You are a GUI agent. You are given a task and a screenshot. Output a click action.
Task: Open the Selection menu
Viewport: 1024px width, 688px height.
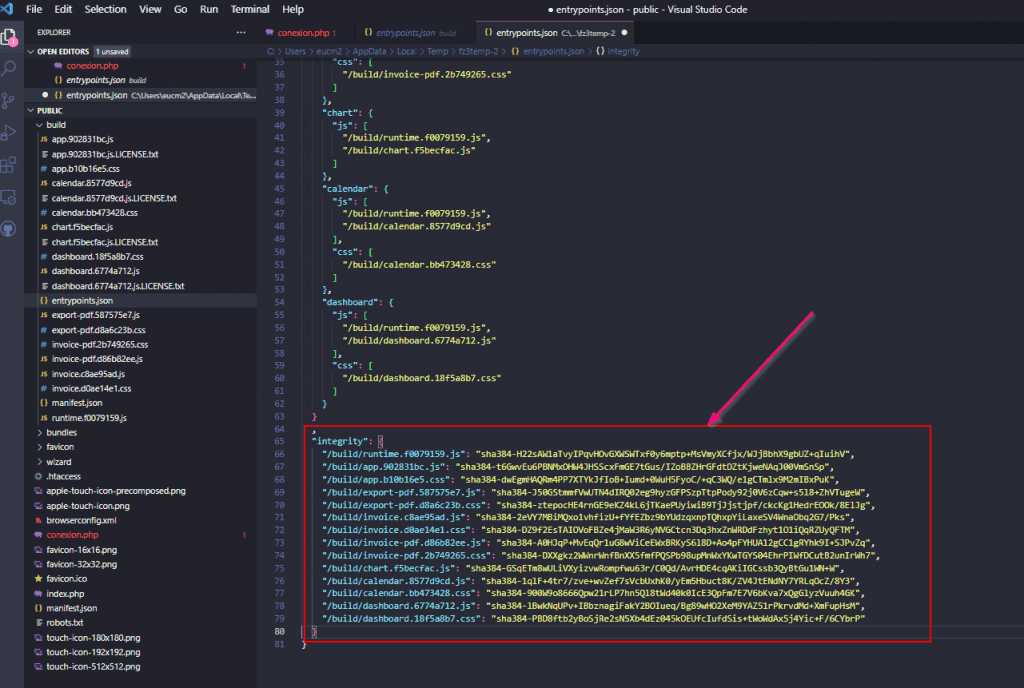[105, 9]
